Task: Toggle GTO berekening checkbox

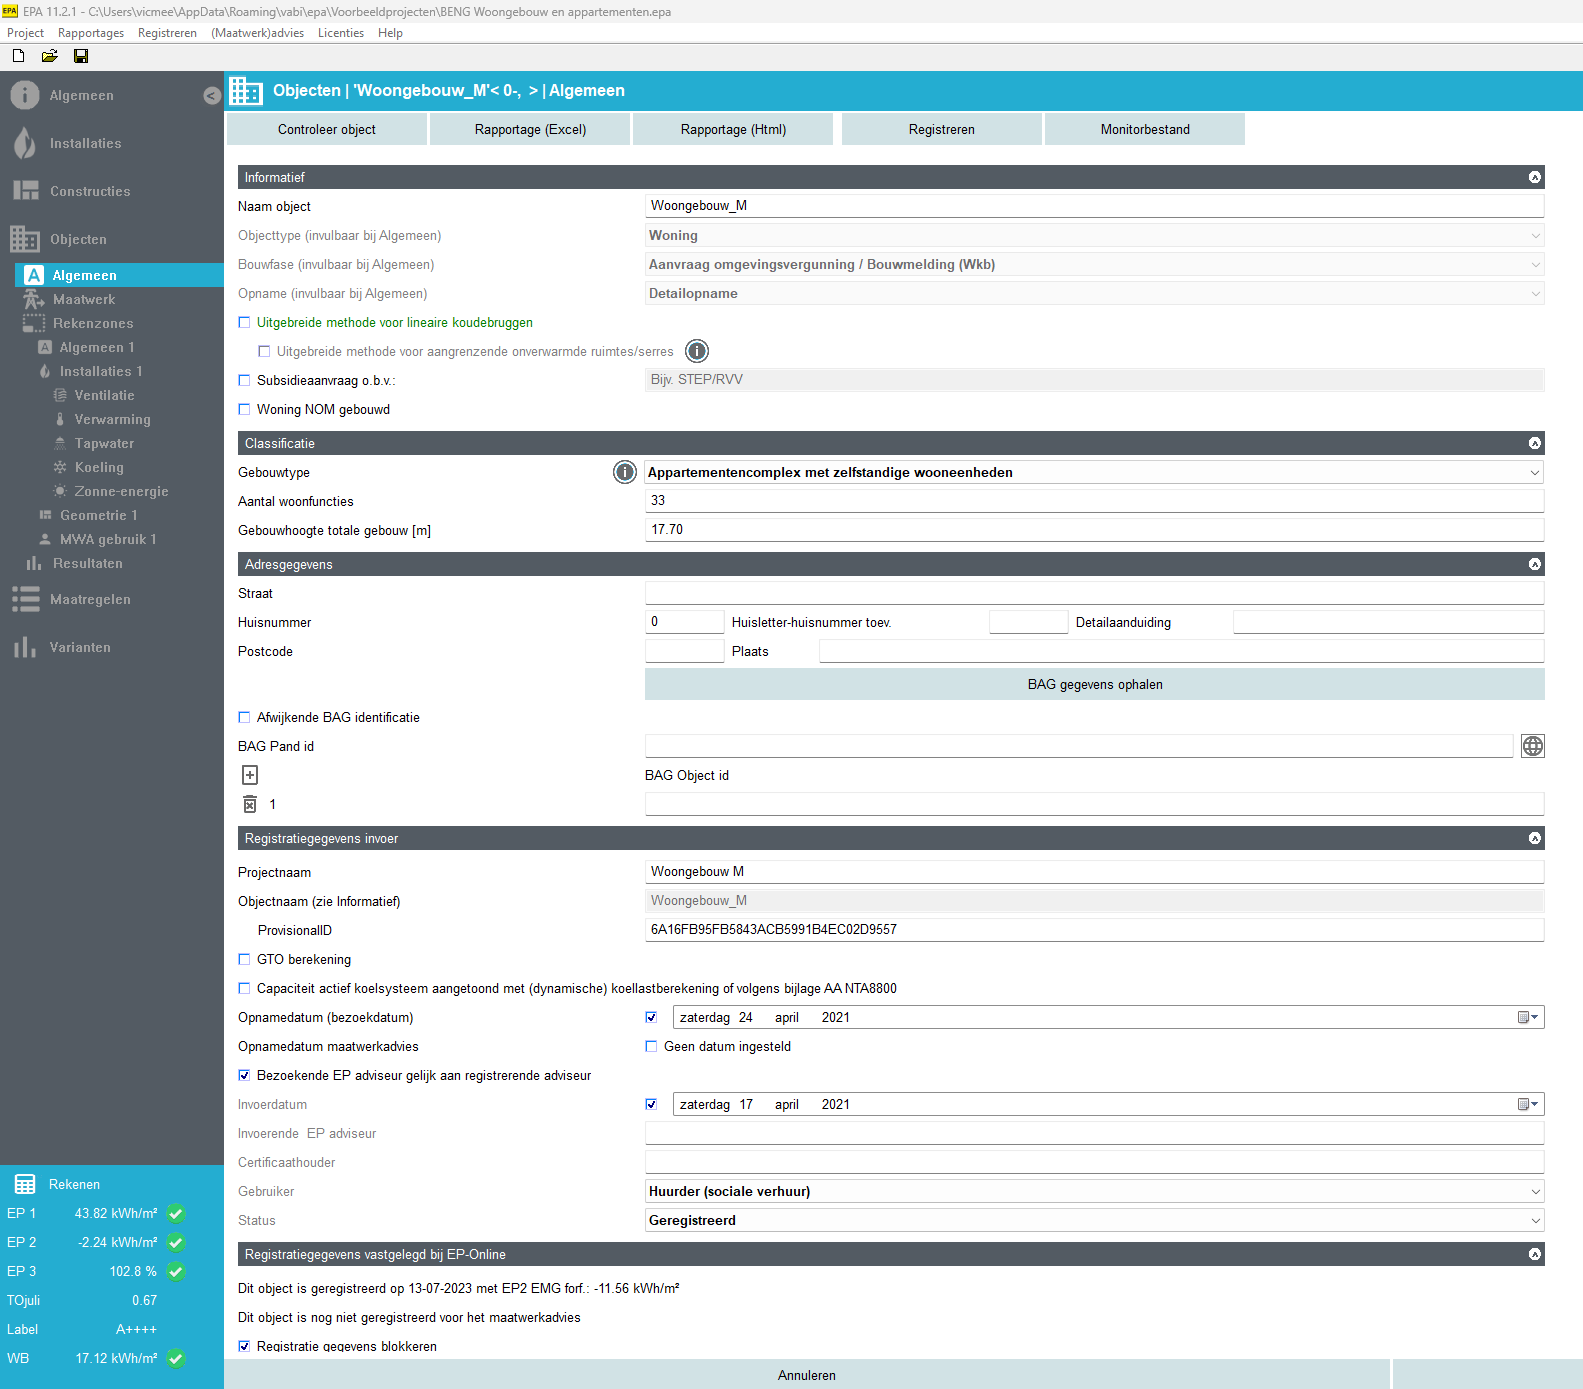Action: 245,959
